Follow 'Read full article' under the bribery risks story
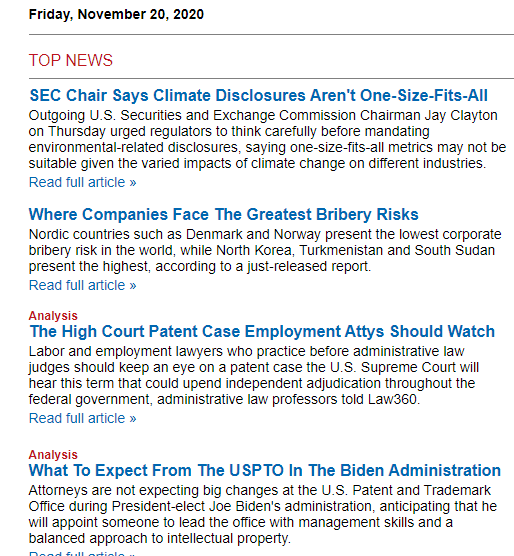Screen dimensions: 514x556 pos(82,285)
